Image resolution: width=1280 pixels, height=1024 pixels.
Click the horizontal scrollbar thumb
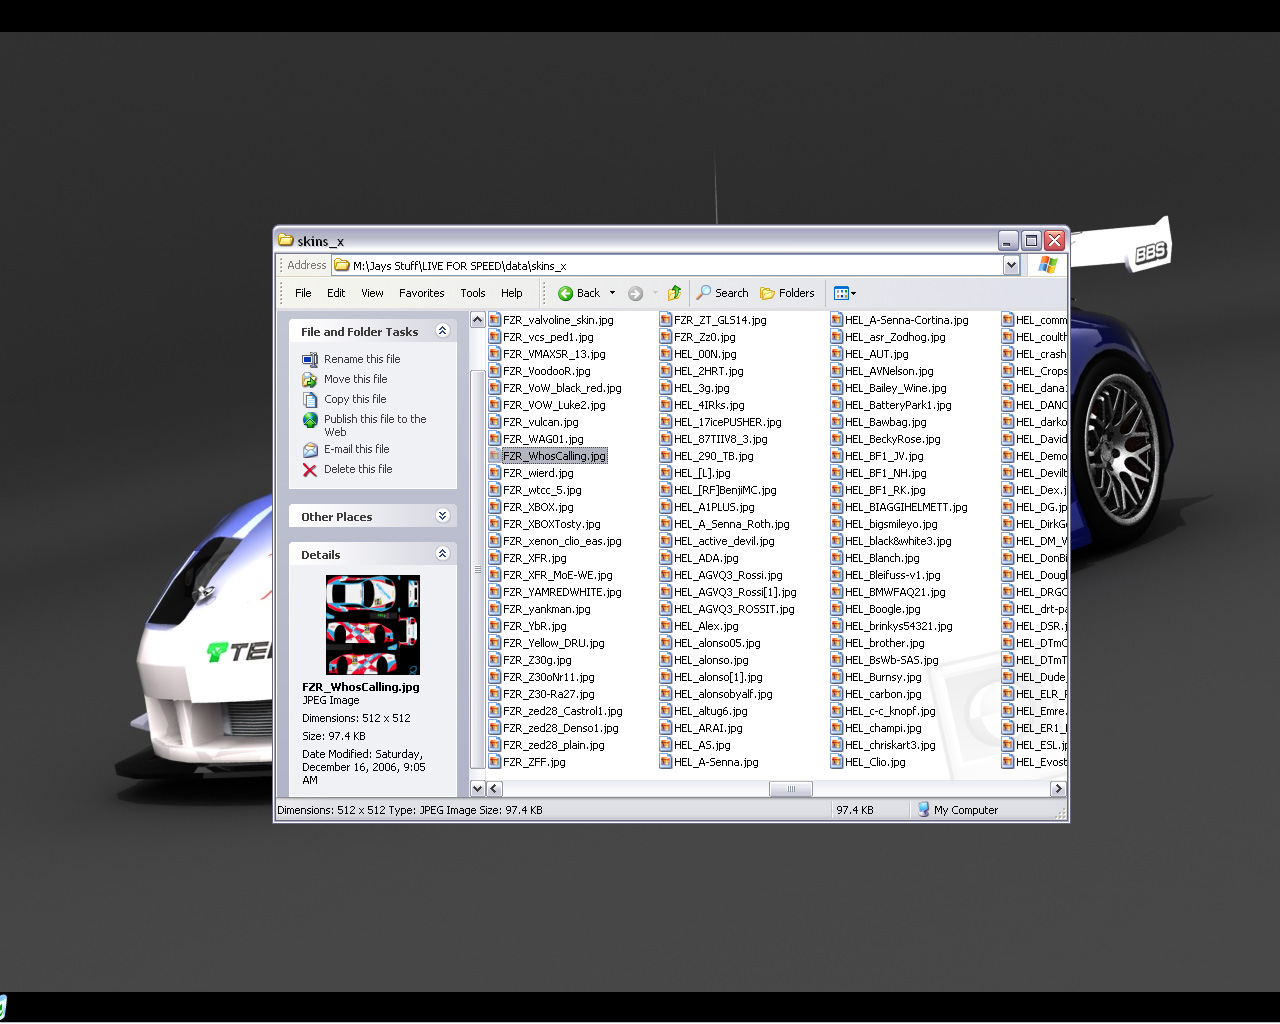point(791,789)
